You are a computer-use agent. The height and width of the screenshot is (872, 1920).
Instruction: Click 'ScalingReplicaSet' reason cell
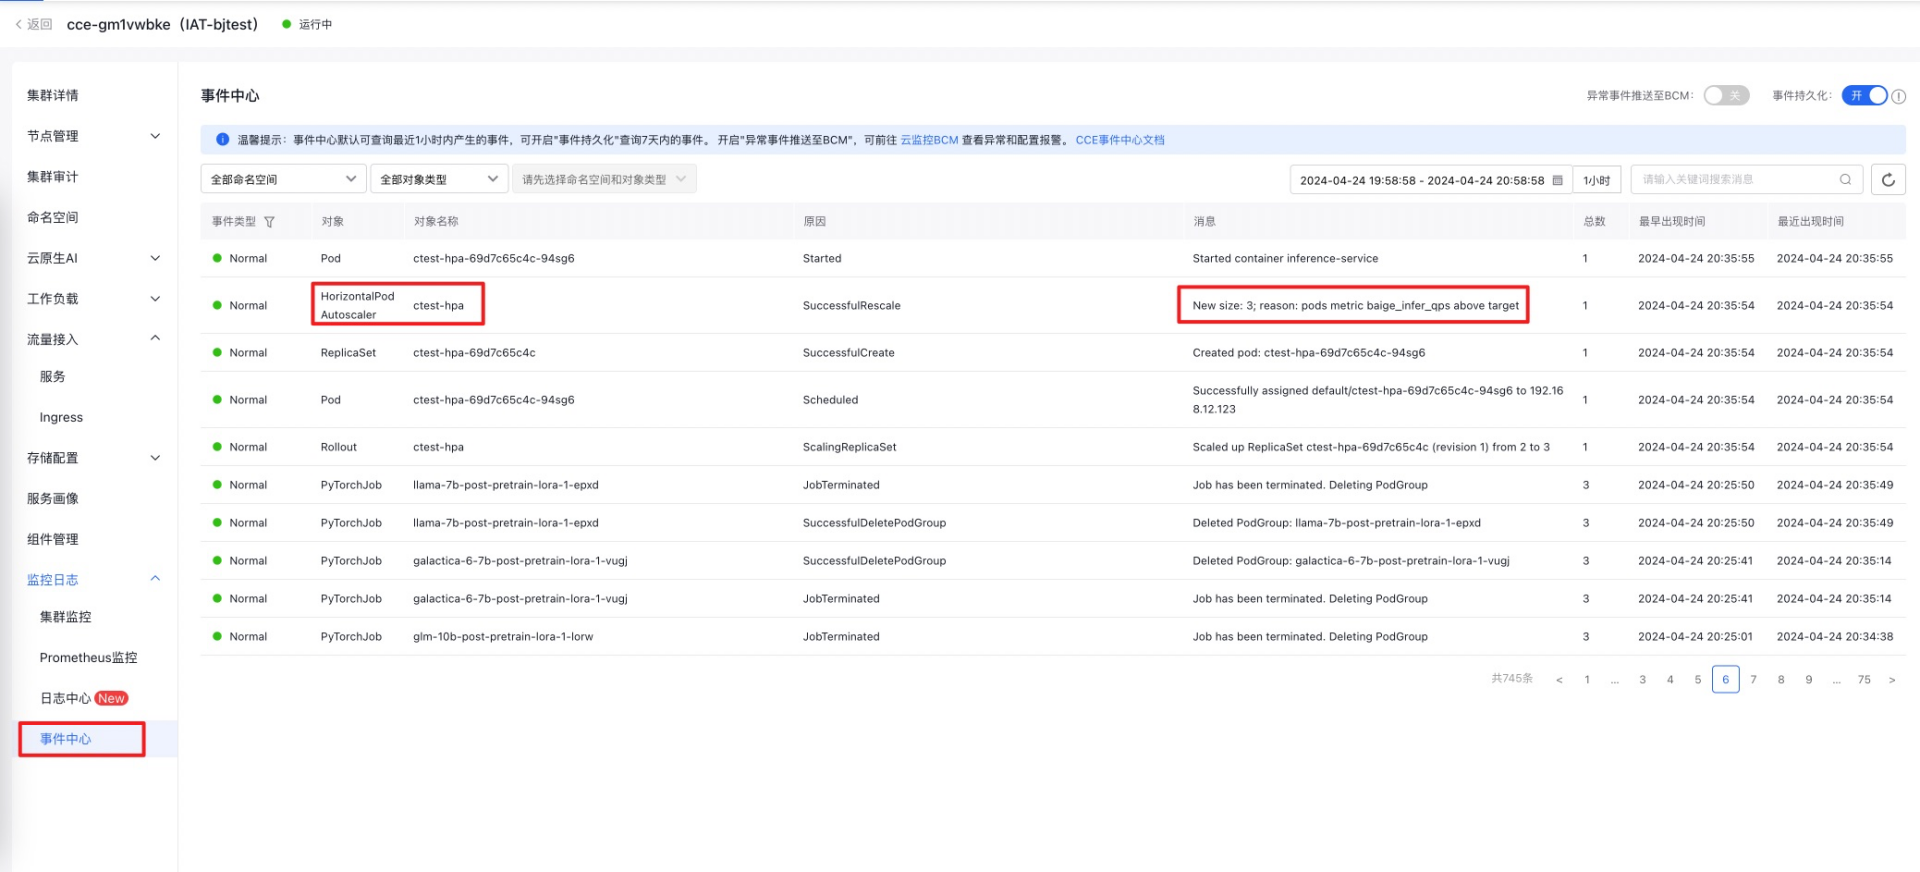click(x=850, y=448)
